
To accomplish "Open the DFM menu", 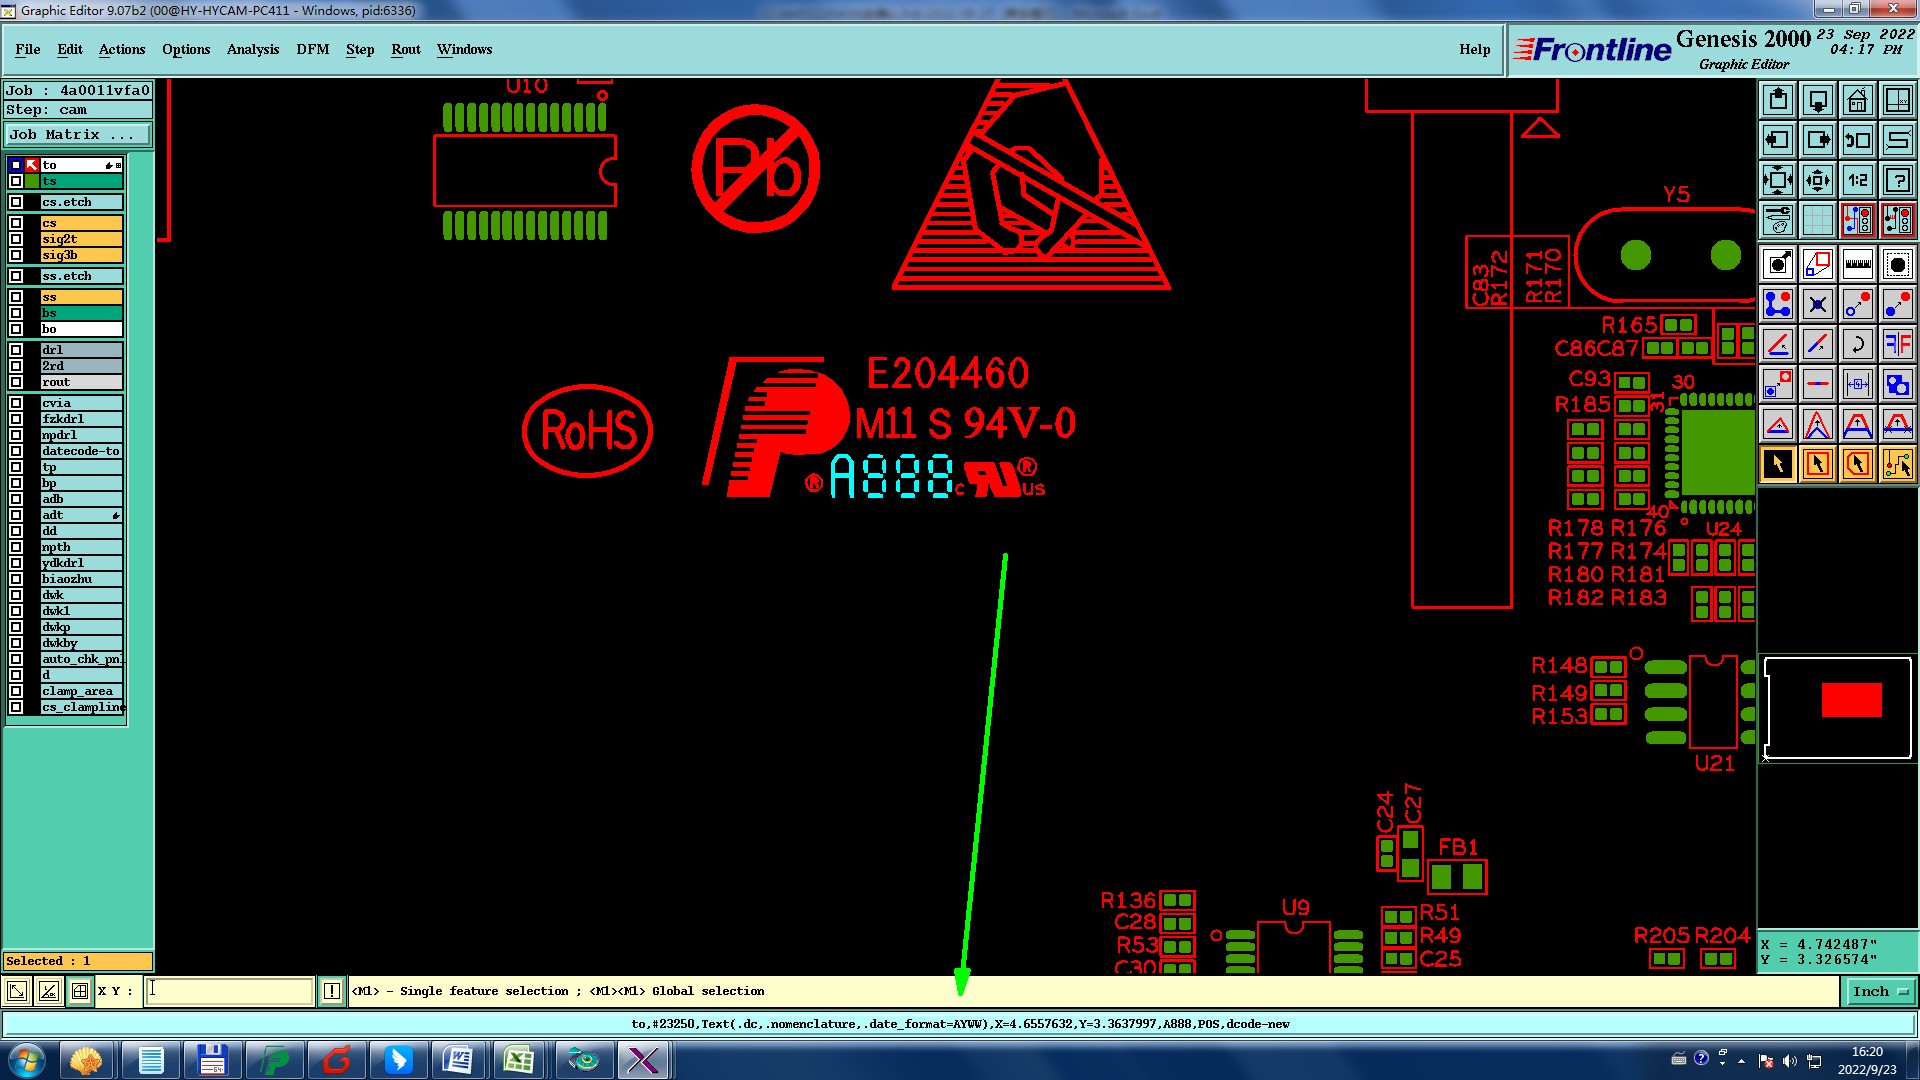I will pyautogui.click(x=313, y=49).
